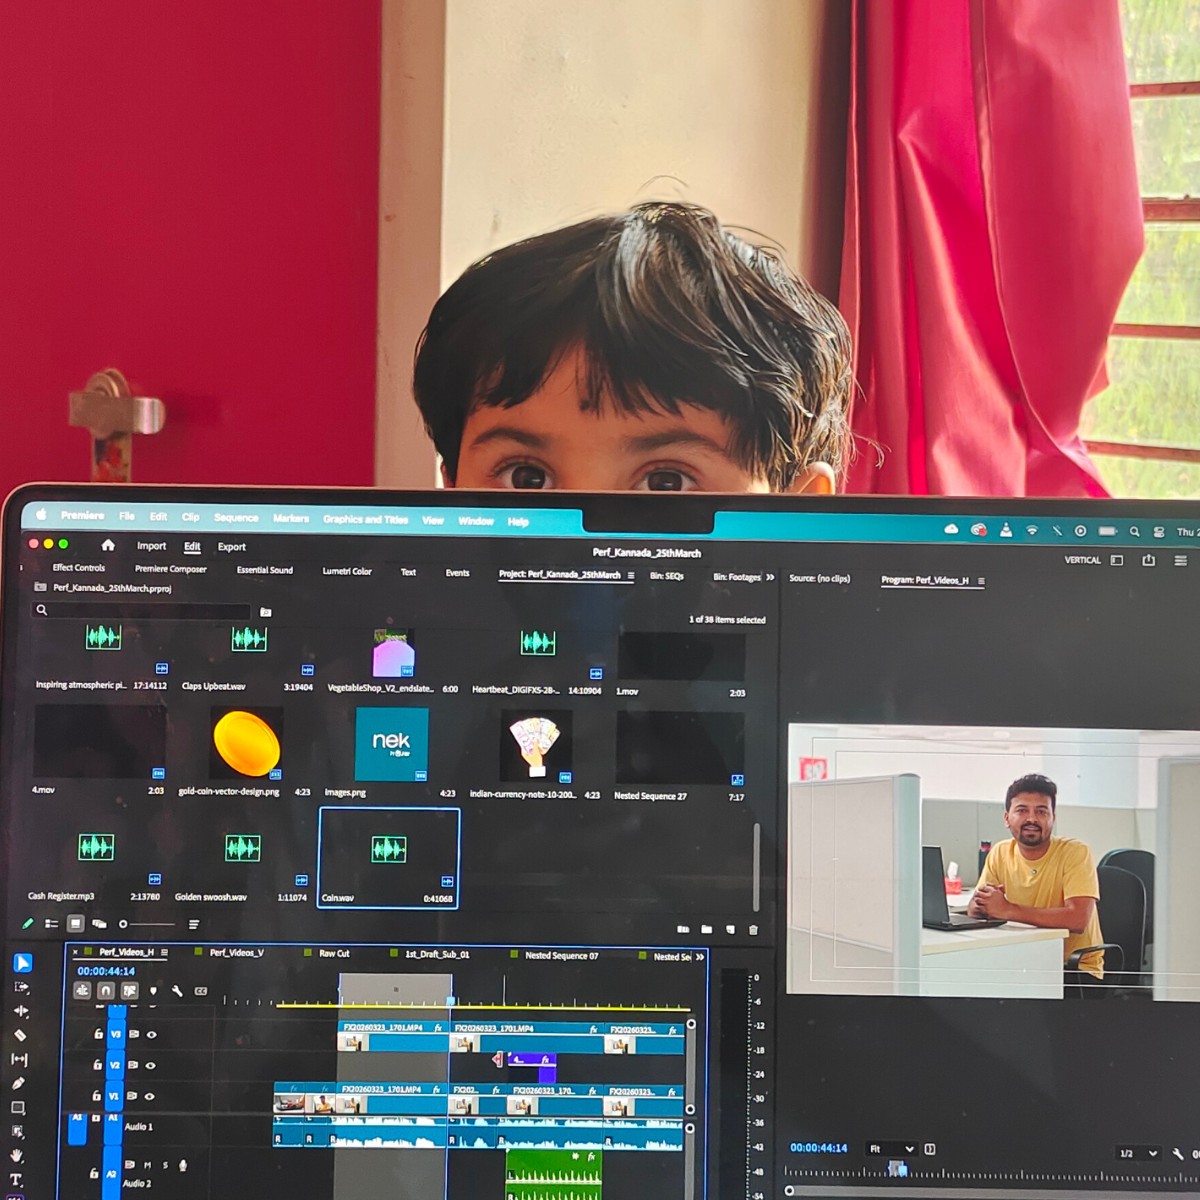Open playback resolution 1/2 dropdown

coord(1138,1153)
